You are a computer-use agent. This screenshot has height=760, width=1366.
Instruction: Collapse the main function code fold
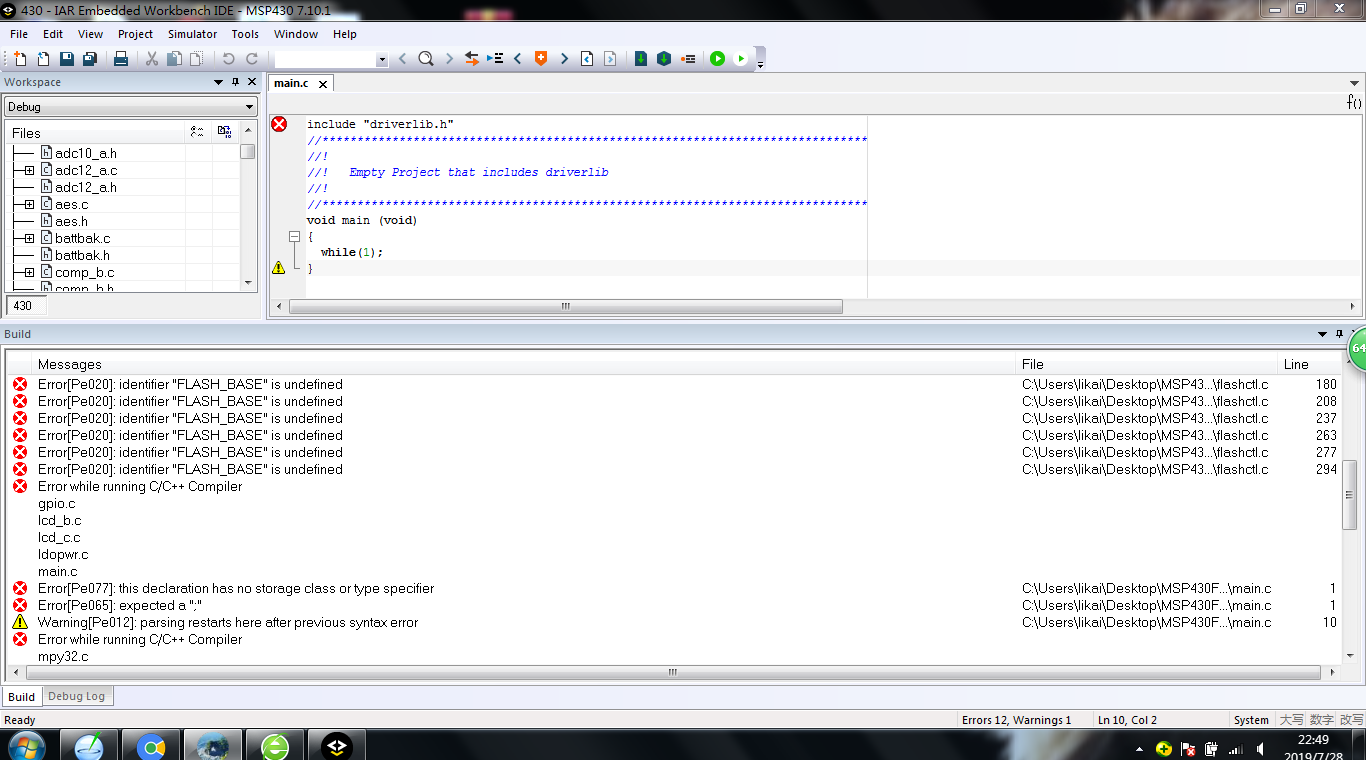294,237
